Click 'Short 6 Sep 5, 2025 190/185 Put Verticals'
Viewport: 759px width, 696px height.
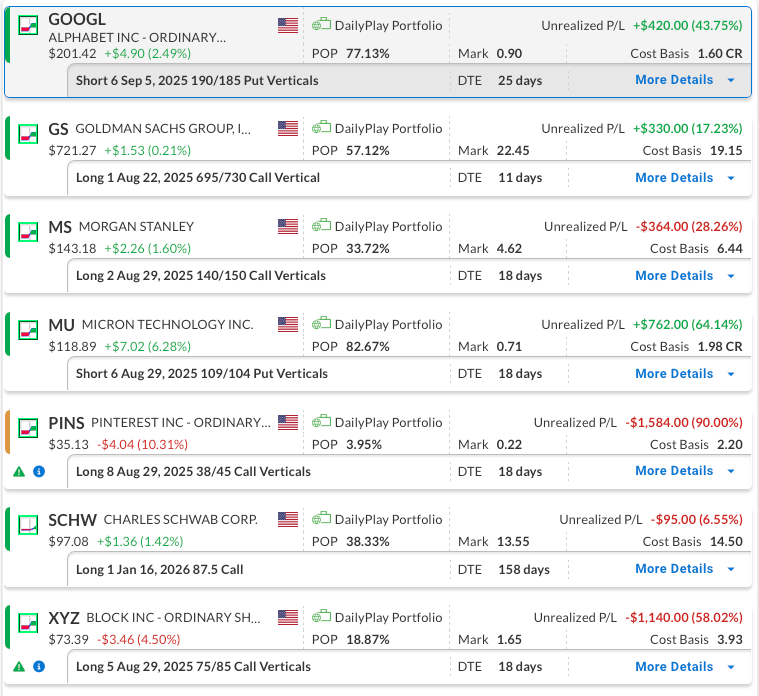pyautogui.click(x=197, y=80)
